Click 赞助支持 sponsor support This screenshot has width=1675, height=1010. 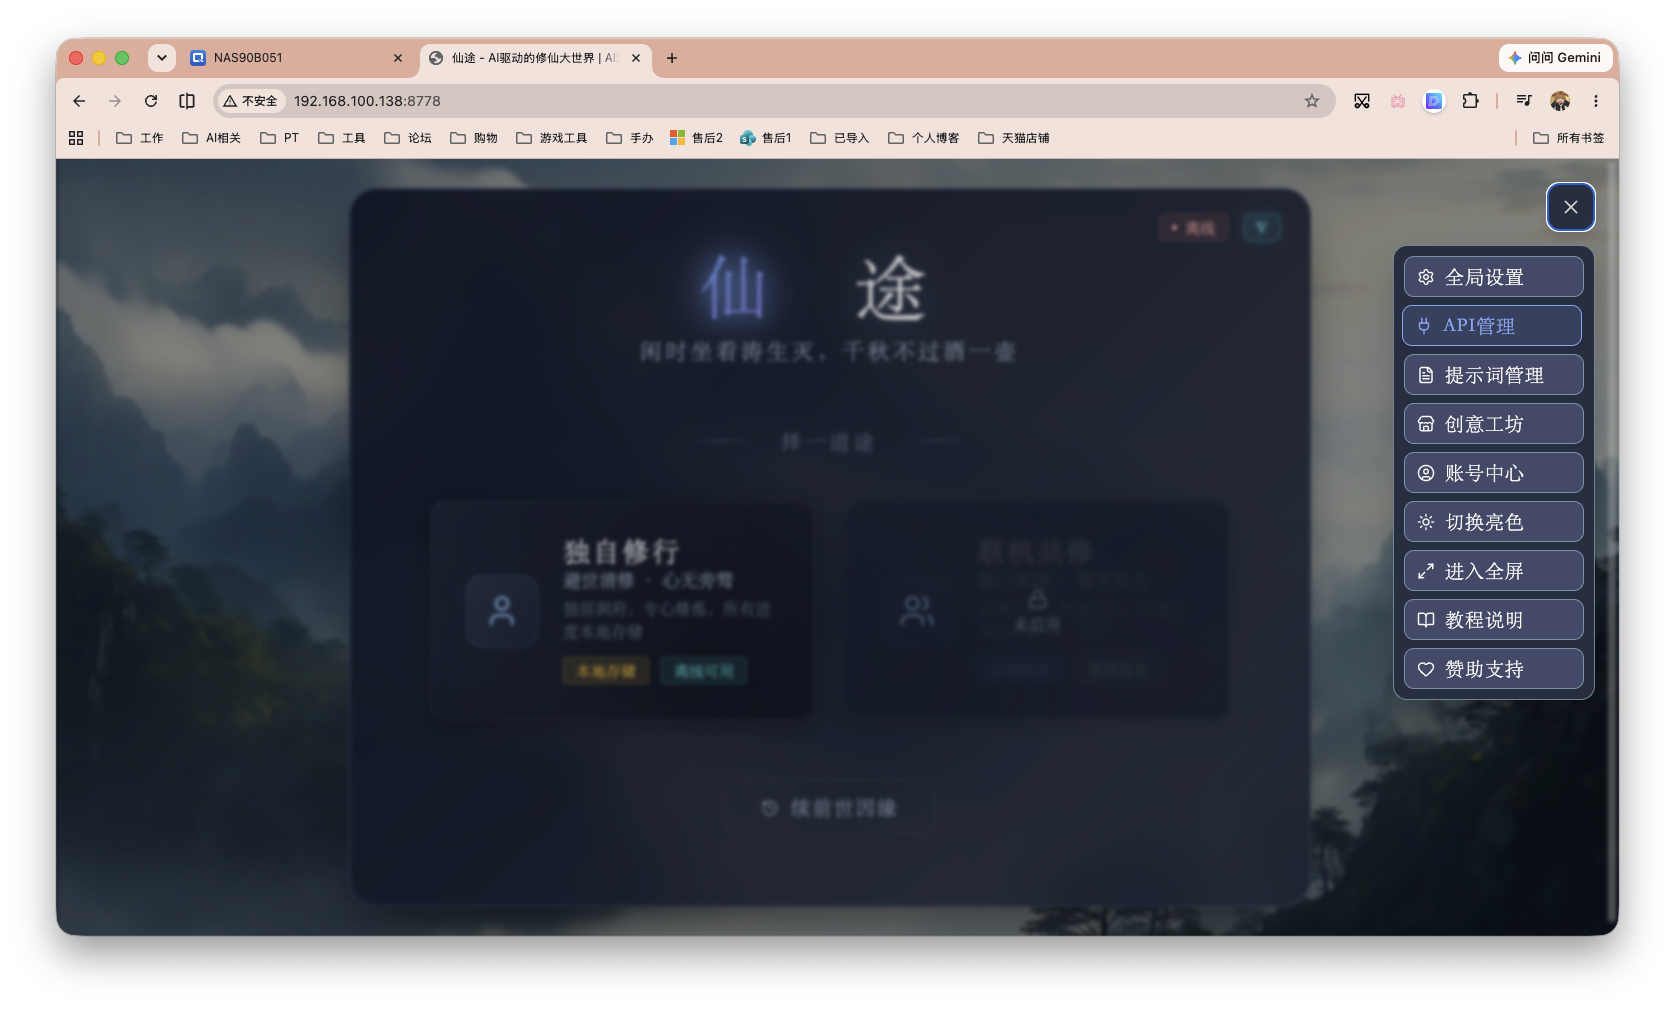click(x=1493, y=669)
